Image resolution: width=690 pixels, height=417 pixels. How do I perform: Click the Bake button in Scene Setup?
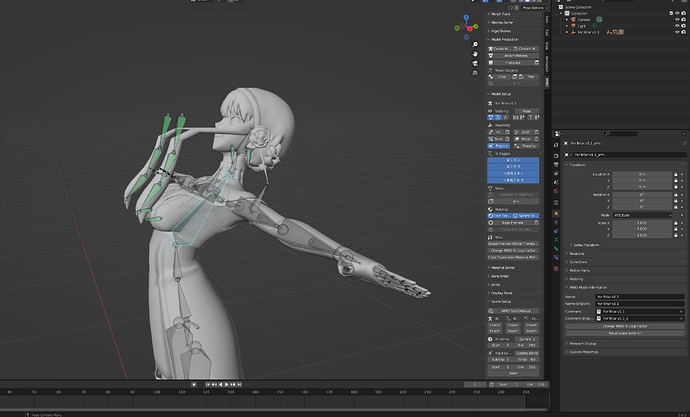coord(513,373)
